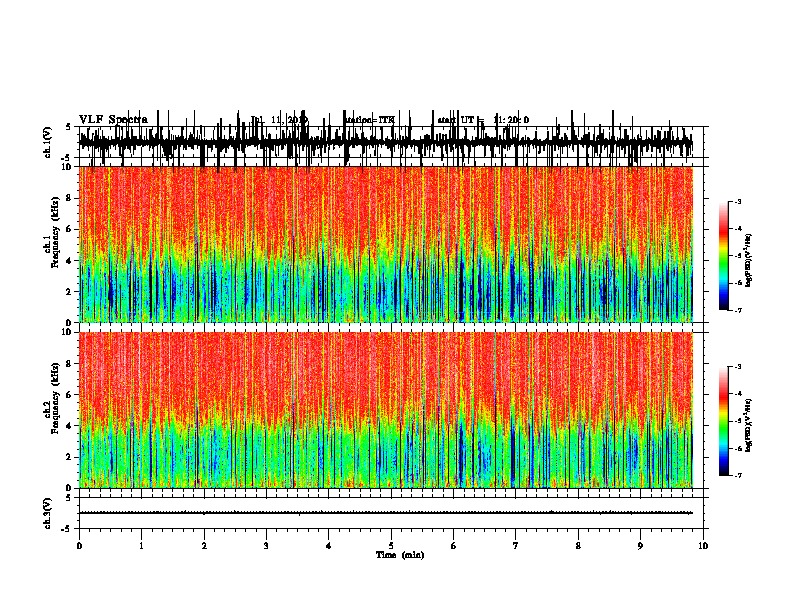Click the "-7" label on ch.2 color bar
The image size is (792, 612).
click(x=738, y=475)
